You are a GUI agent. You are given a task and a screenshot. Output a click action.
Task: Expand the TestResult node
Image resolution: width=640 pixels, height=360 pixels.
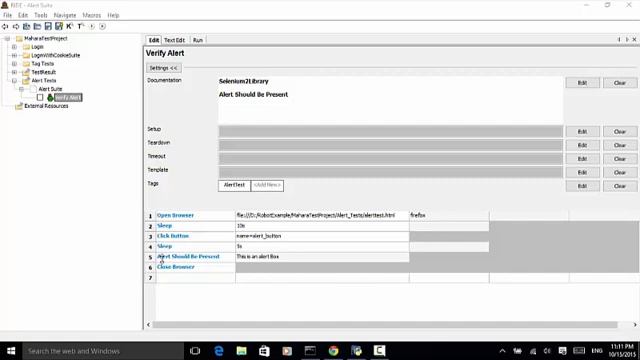[x=14, y=72]
